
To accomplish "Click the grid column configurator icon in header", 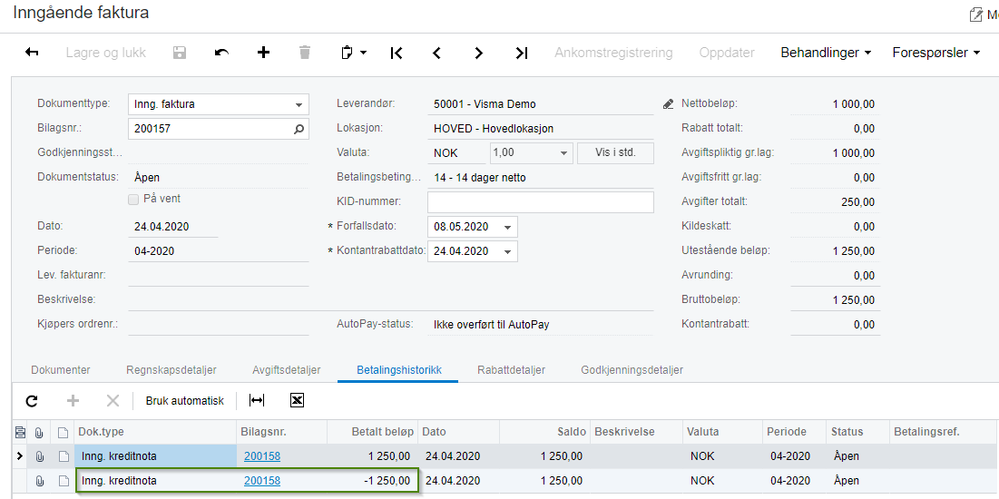I will [x=20, y=432].
